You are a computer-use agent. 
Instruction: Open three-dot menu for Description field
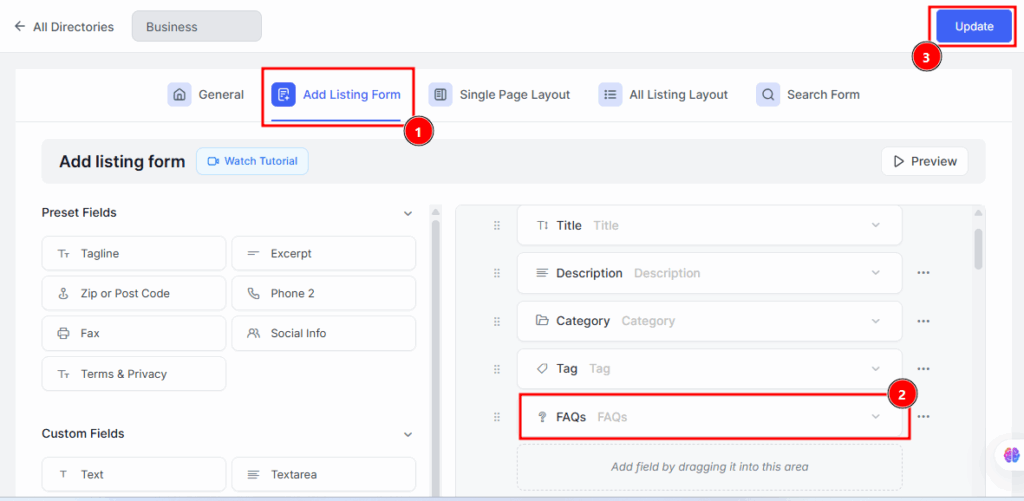tap(923, 273)
